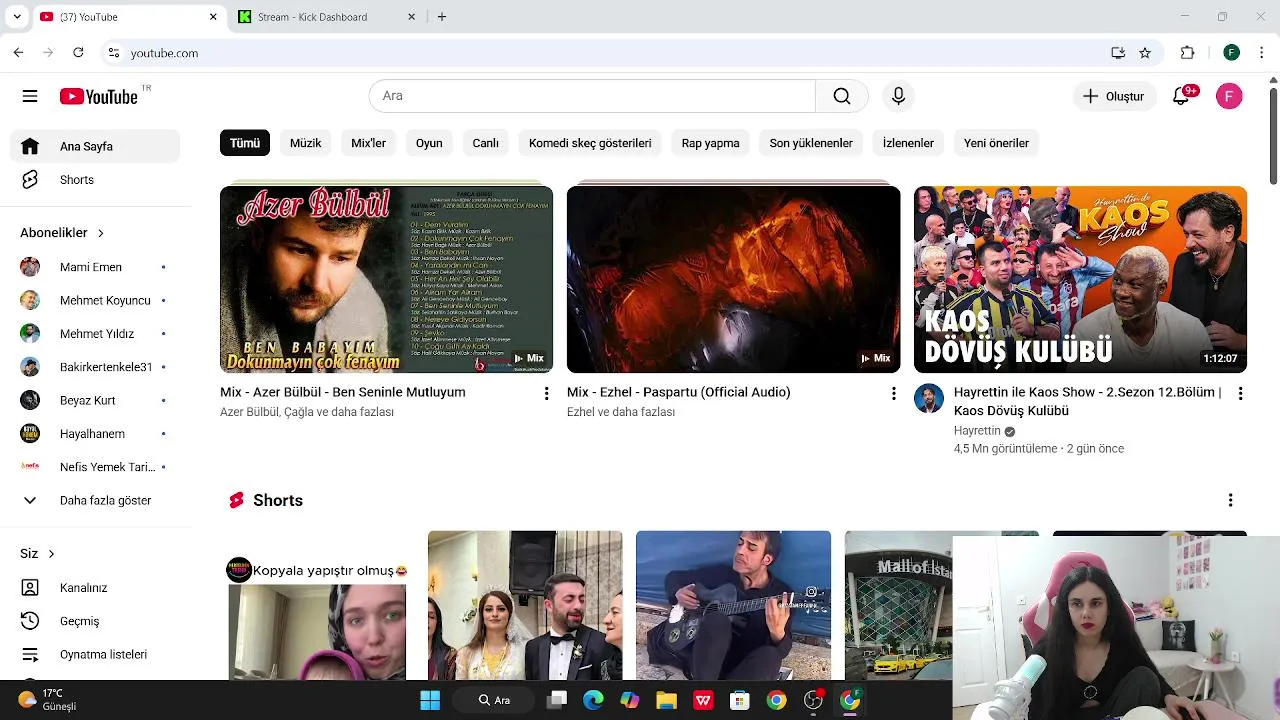Open Kaos Dövüş Kulübü video thumbnail
Viewport: 1280px width, 720px height.
point(1080,279)
